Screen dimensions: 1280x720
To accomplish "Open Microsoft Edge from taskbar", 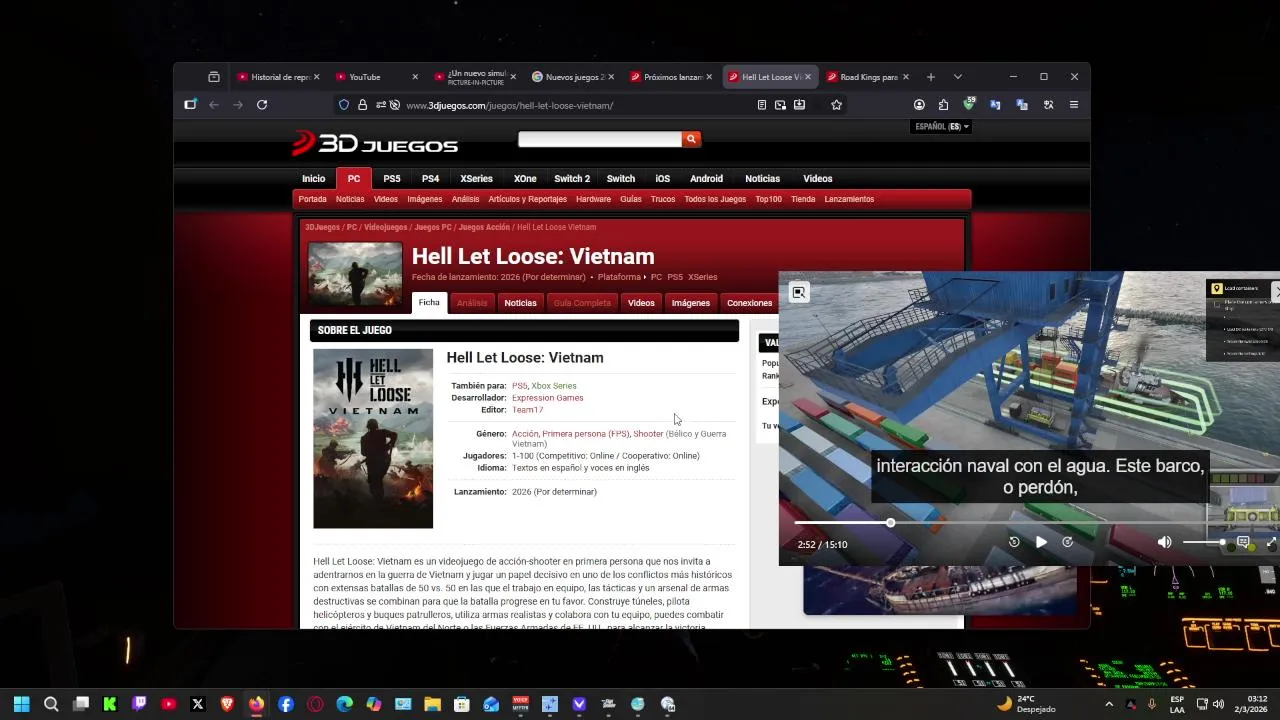I will point(344,704).
